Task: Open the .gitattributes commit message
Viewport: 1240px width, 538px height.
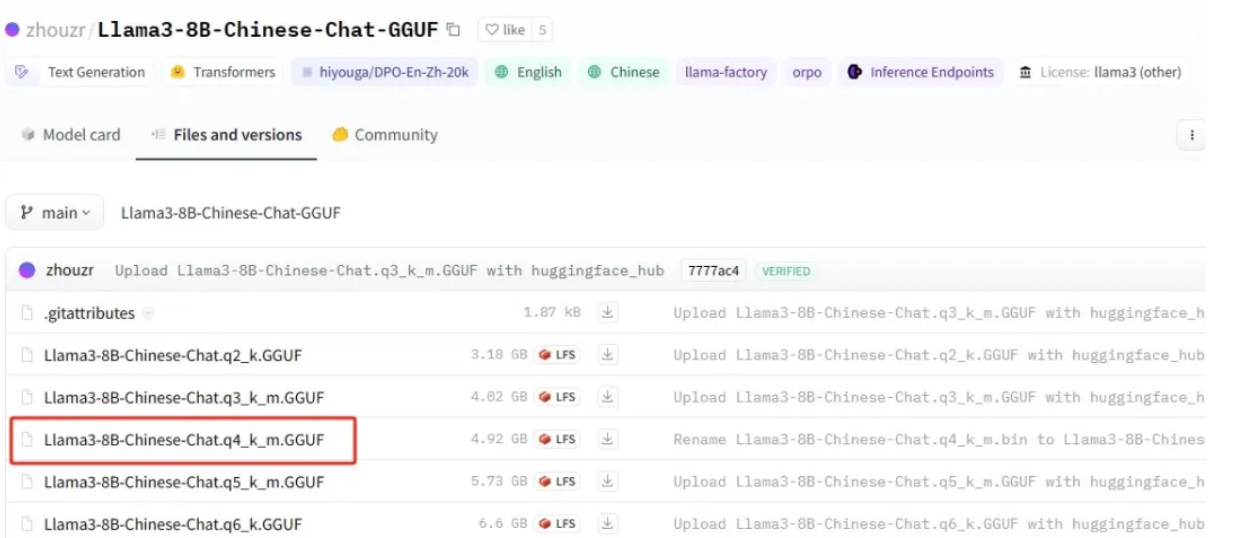Action: click(x=938, y=313)
